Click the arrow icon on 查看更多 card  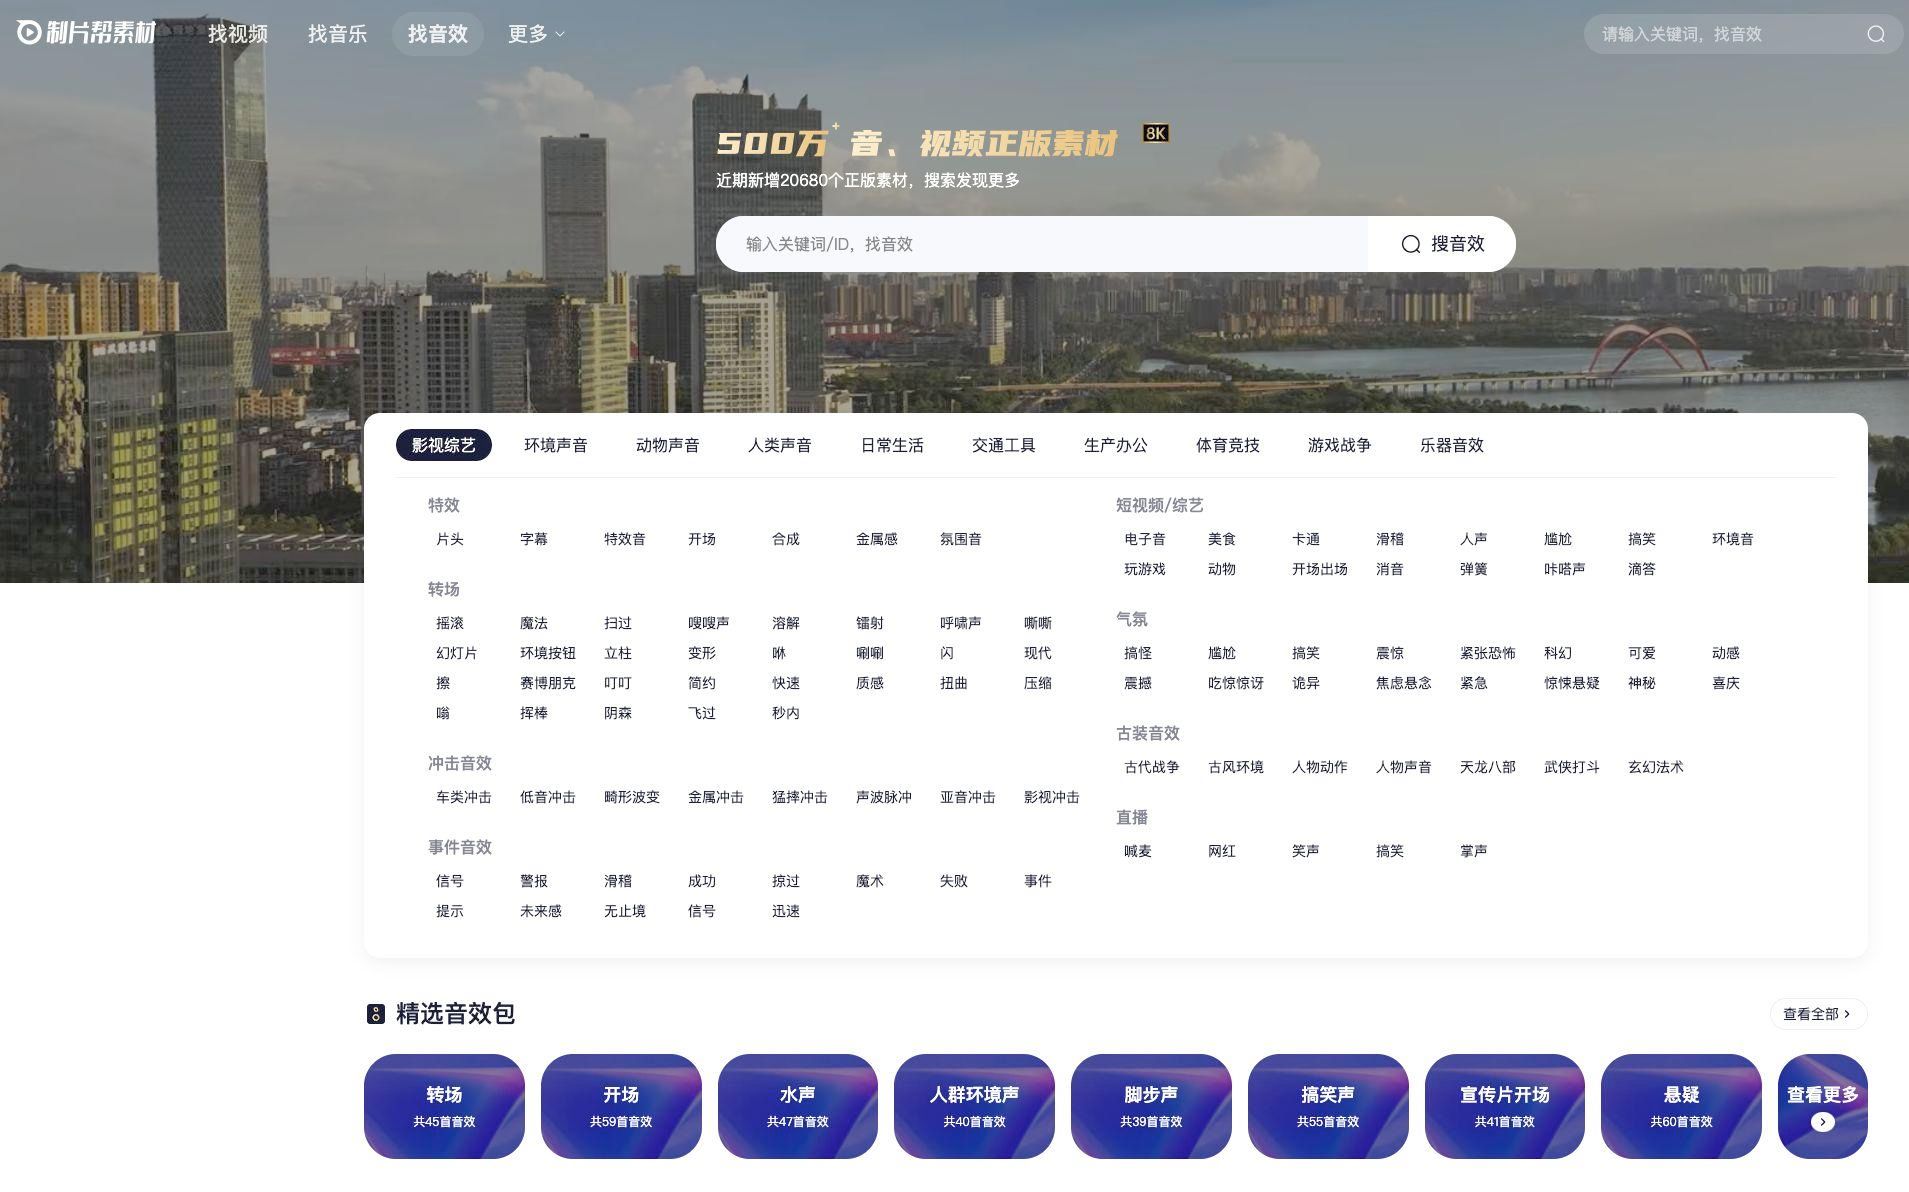[x=1822, y=1122]
